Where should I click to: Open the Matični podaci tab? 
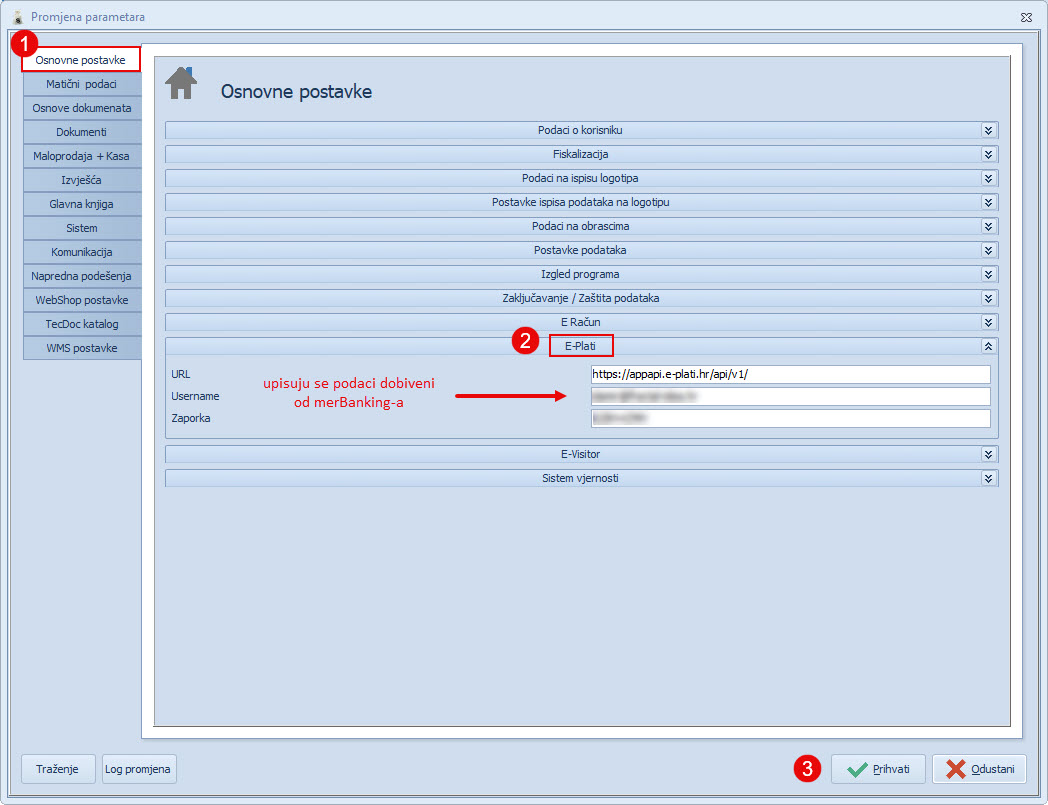click(81, 84)
